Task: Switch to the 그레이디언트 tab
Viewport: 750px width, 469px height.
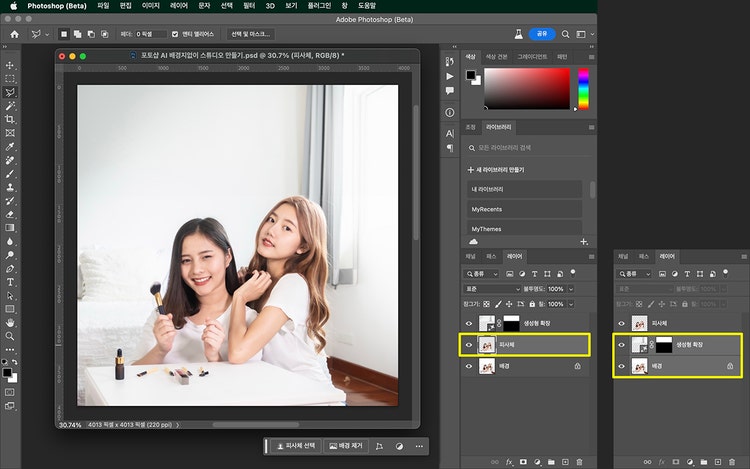Action: coord(532,57)
